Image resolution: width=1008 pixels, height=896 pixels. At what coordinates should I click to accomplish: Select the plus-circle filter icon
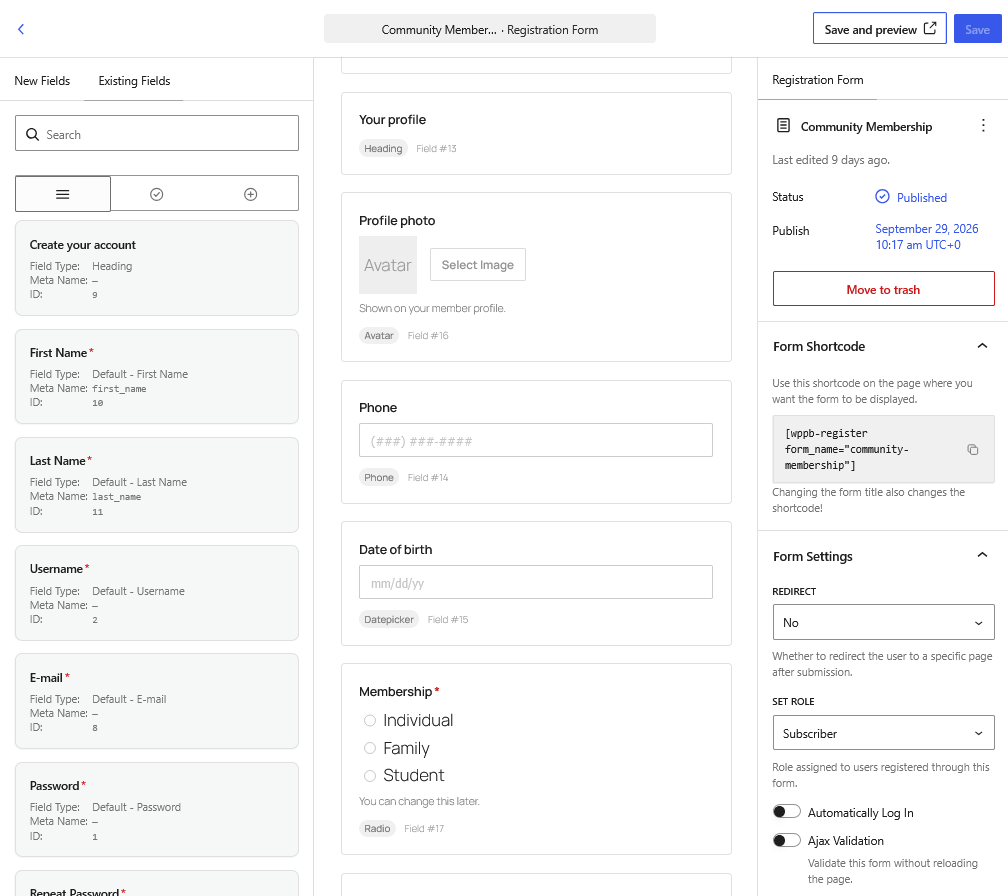coord(251,194)
